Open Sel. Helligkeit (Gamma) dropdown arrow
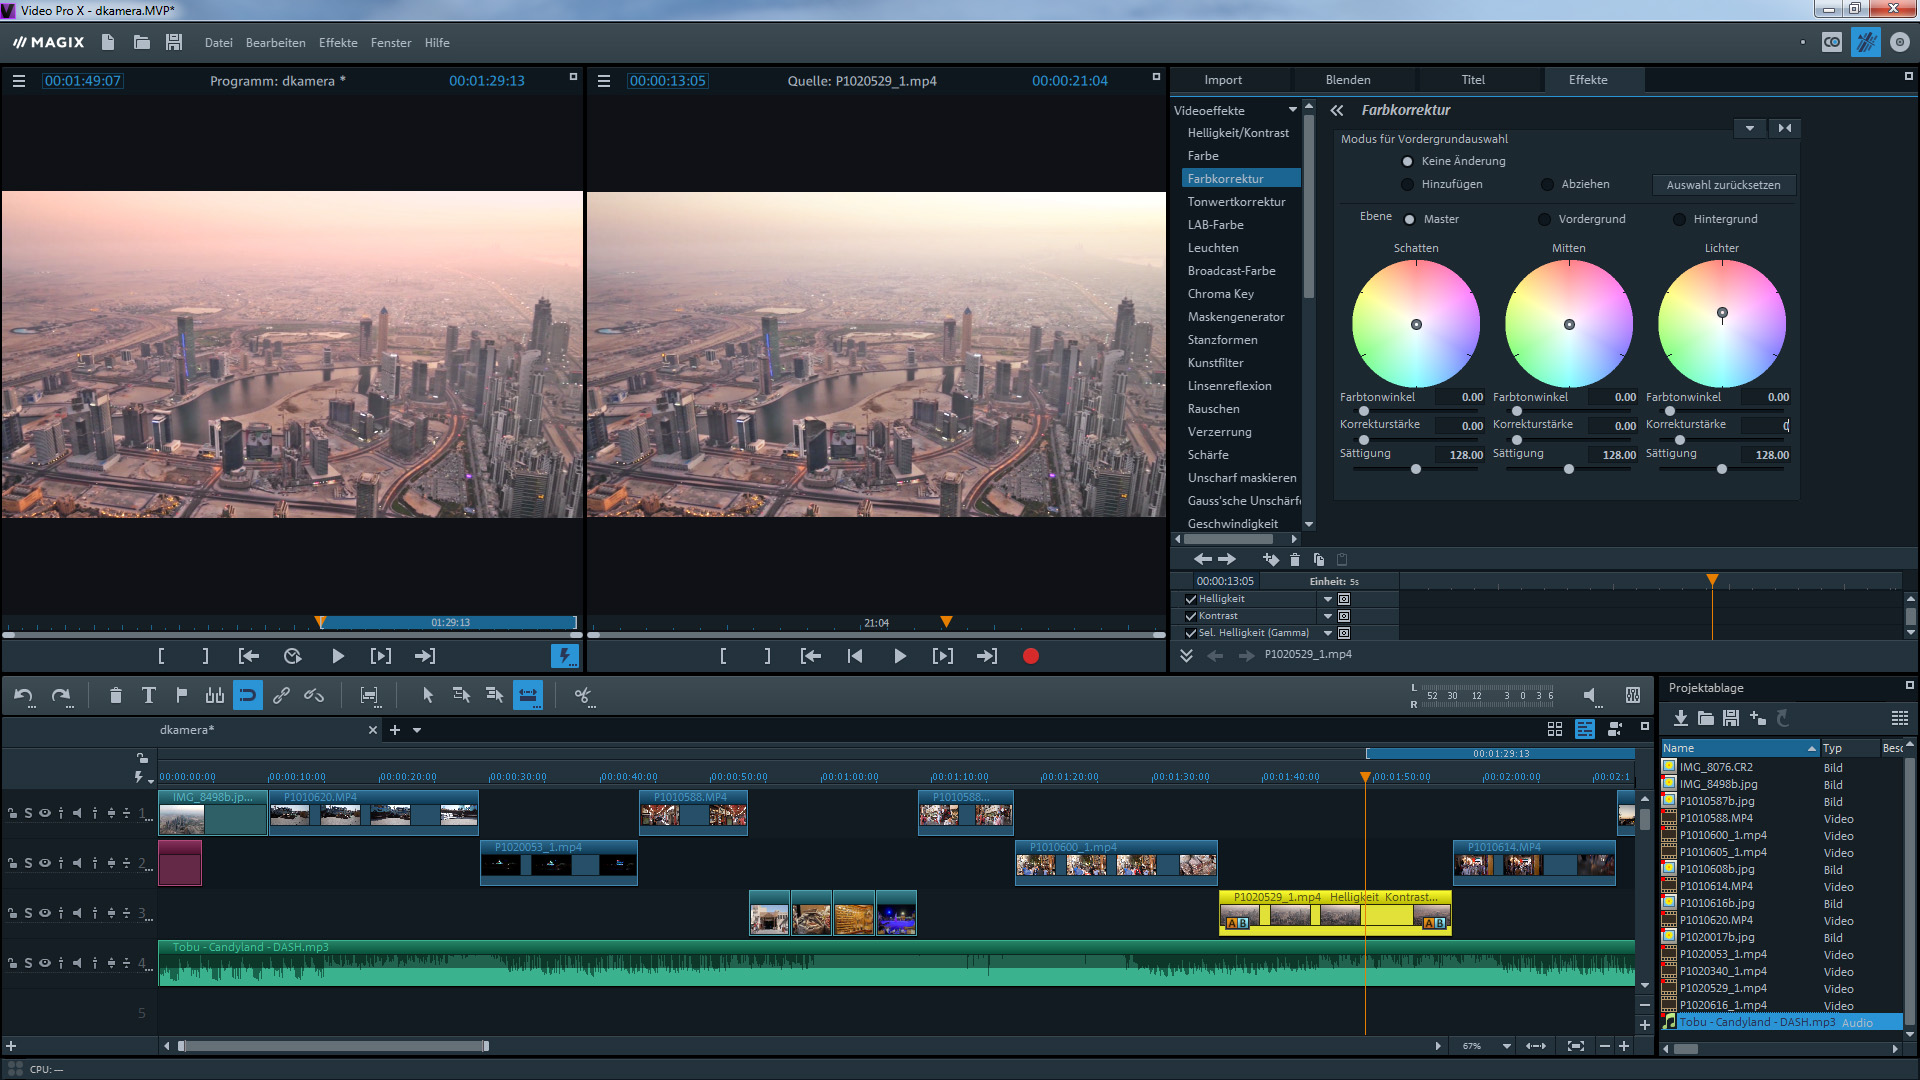The height and width of the screenshot is (1080, 1920). (x=1327, y=633)
